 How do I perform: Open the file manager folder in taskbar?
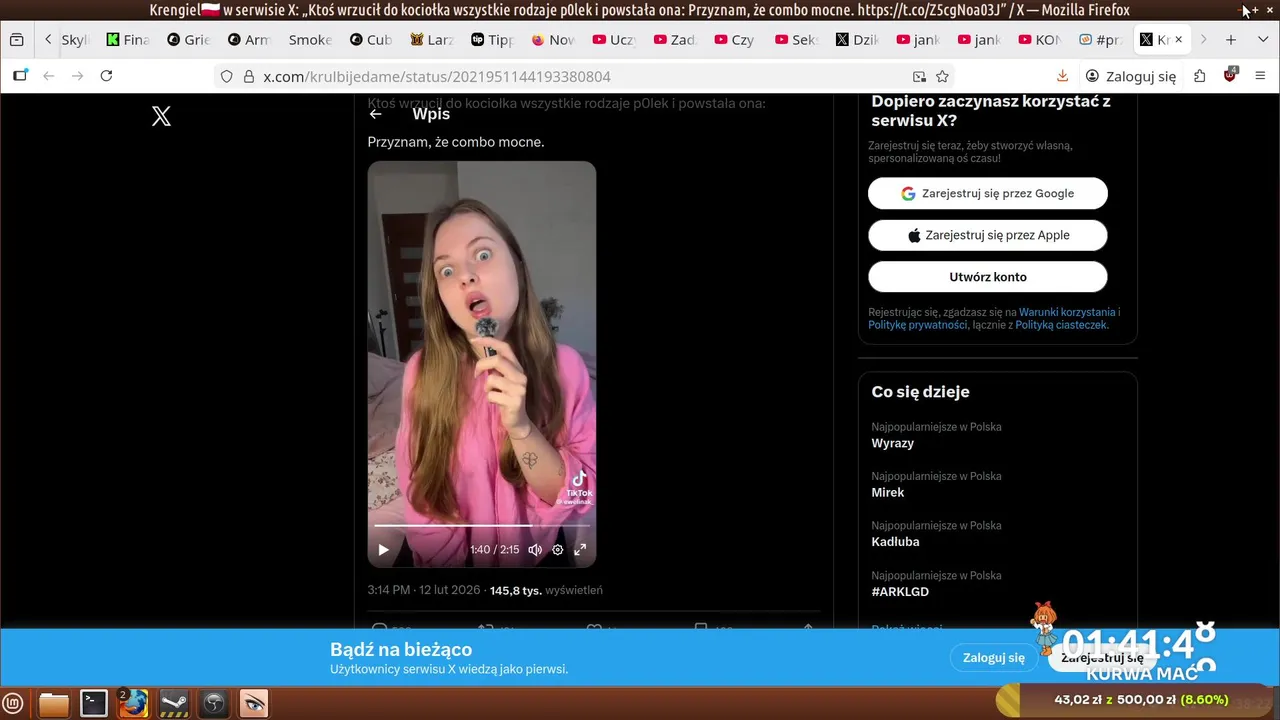pyautogui.click(x=54, y=703)
